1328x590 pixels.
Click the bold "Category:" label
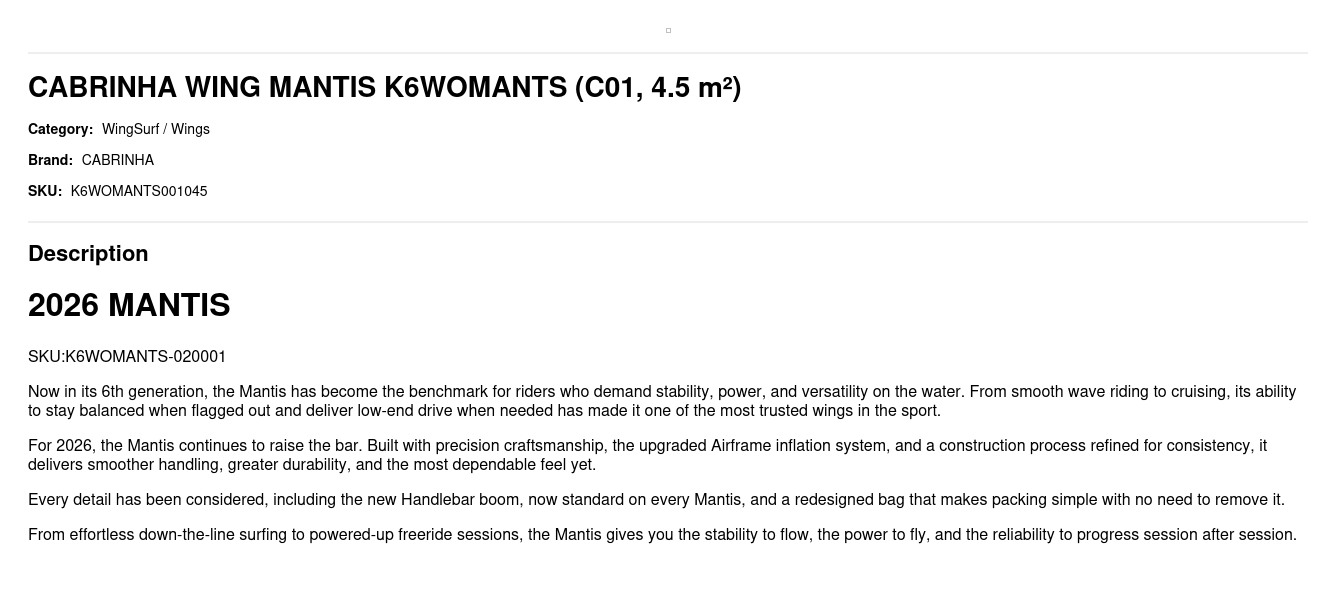click(x=60, y=129)
